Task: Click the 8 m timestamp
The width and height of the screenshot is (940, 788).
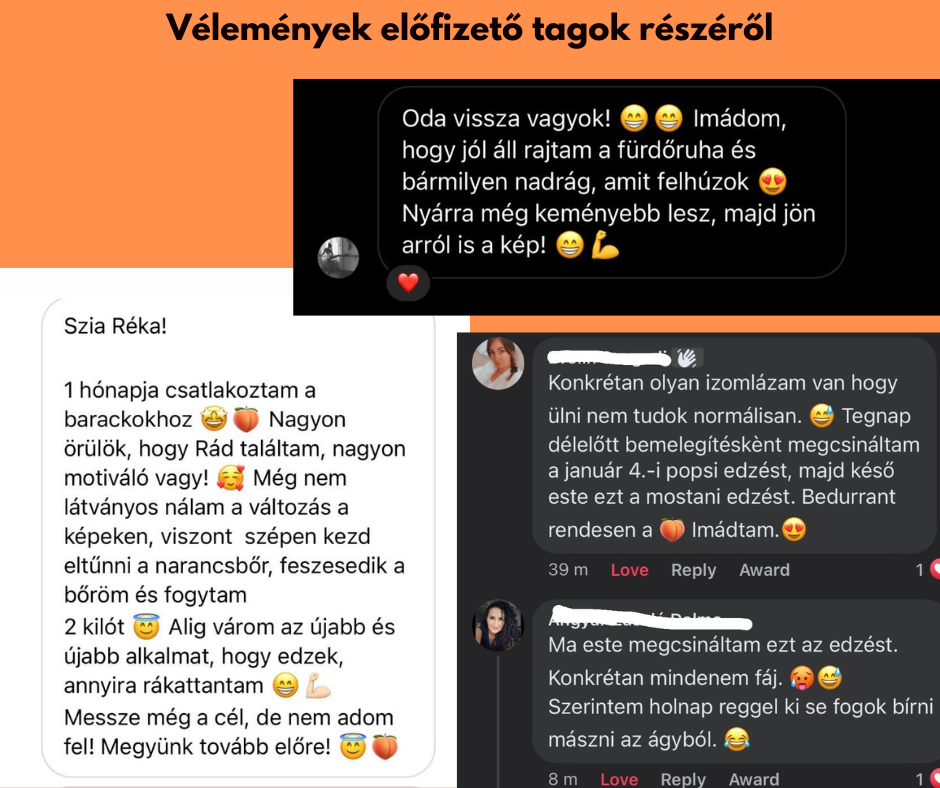Action: (x=563, y=779)
